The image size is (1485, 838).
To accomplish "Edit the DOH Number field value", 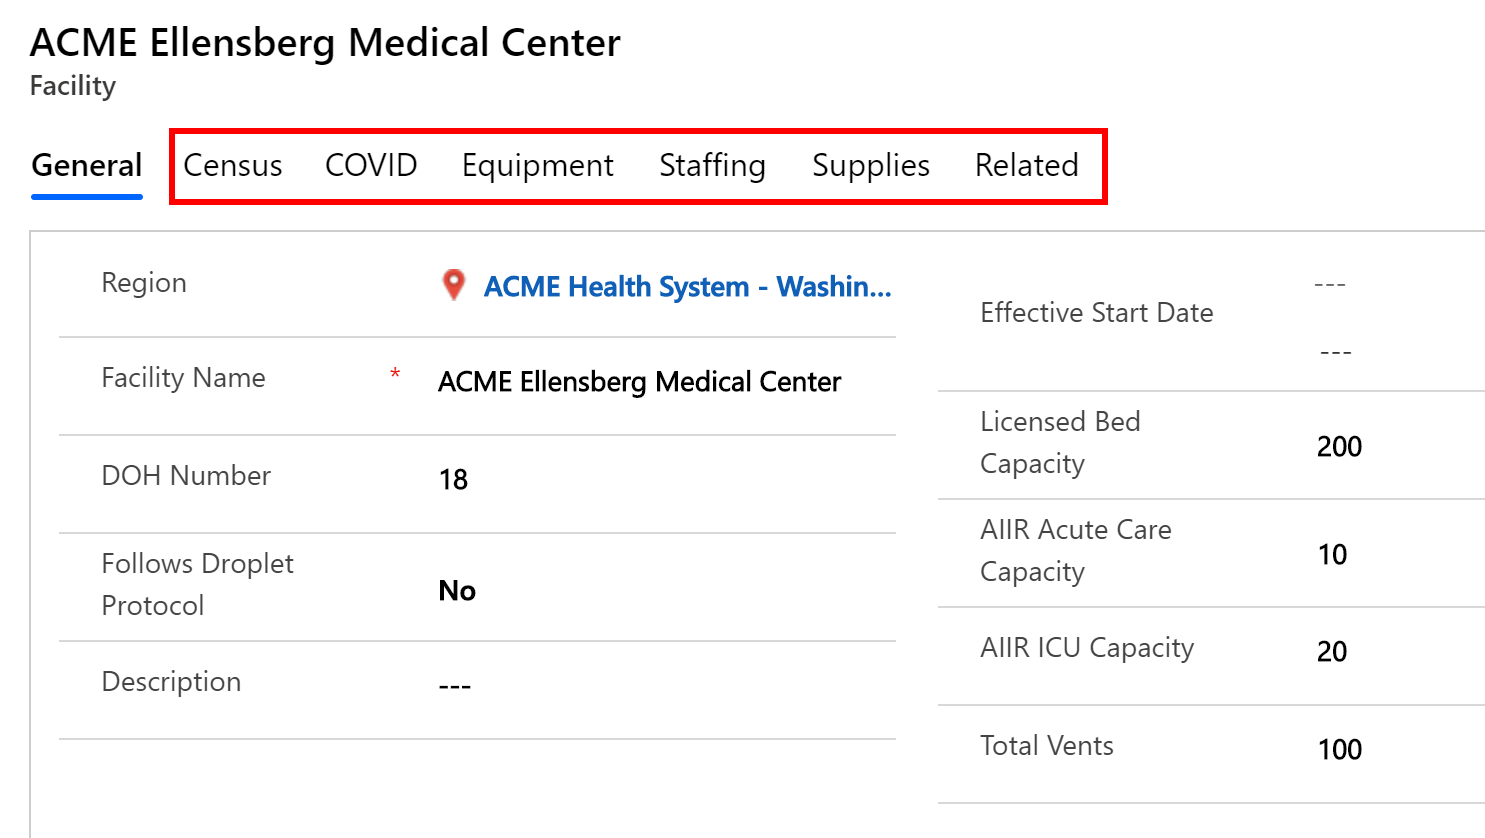I will click(454, 480).
